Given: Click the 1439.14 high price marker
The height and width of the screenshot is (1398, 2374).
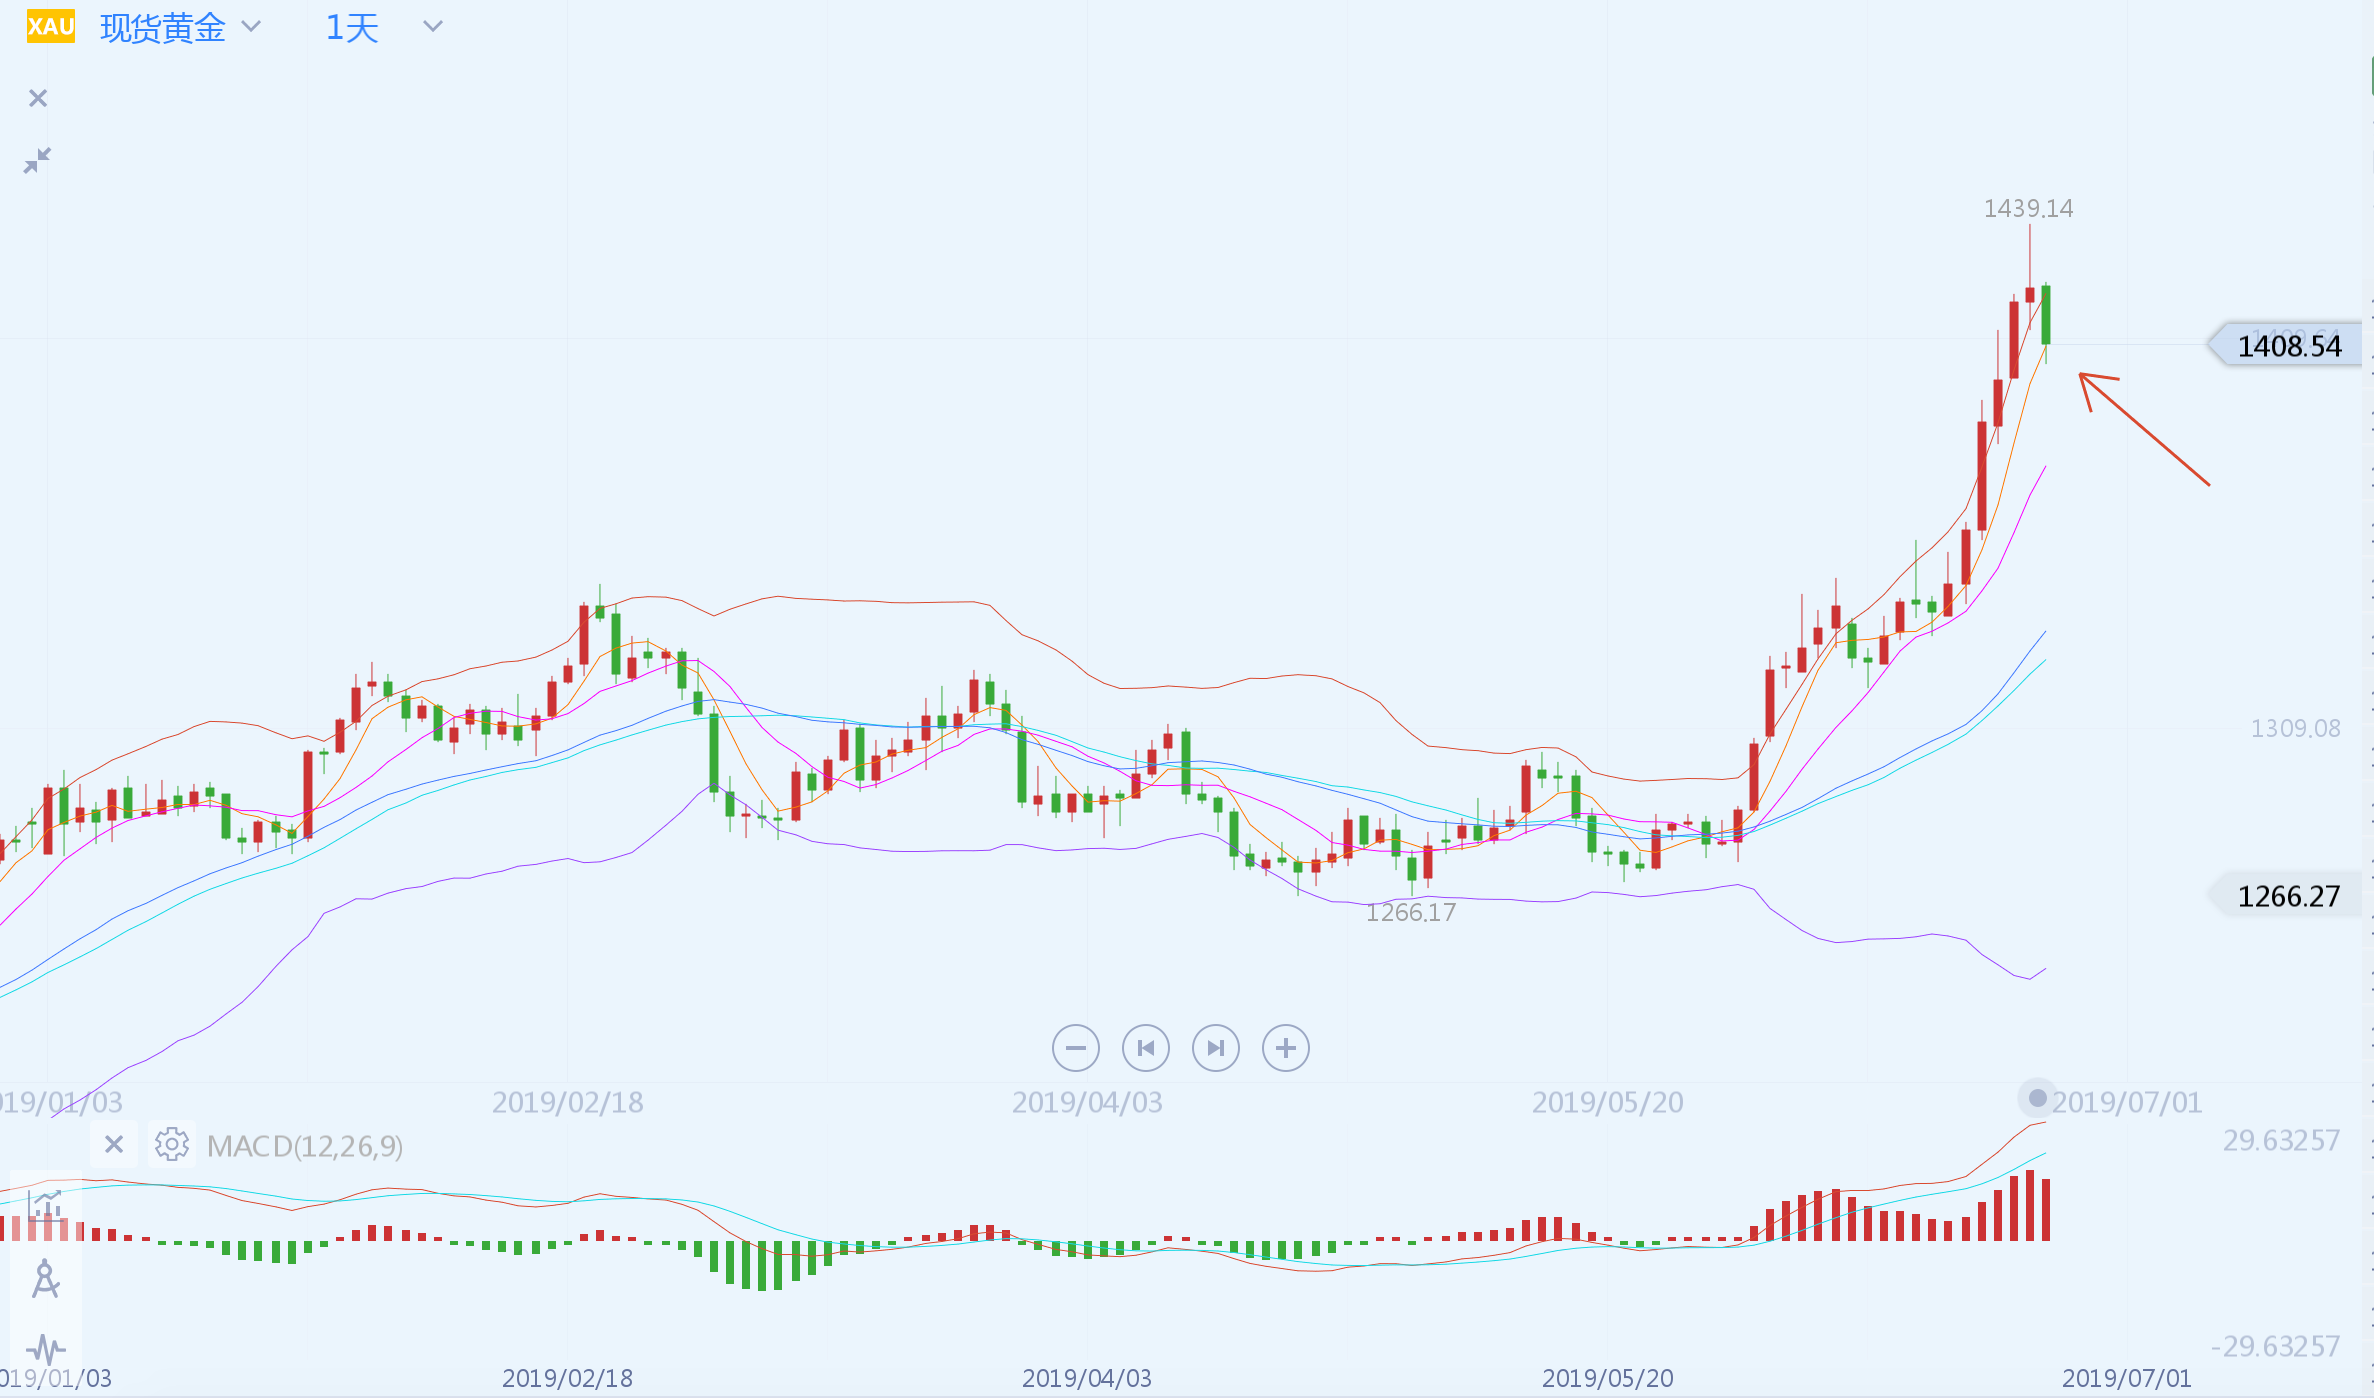Looking at the screenshot, I should 2028,208.
